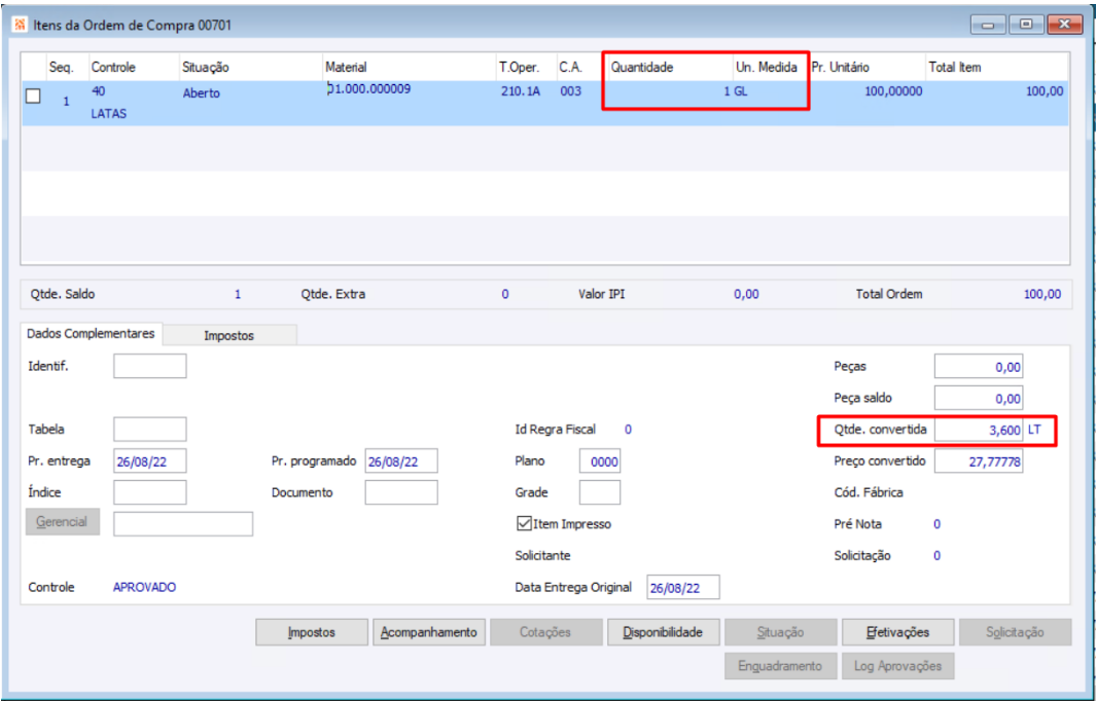This screenshot has width=1096, height=701.
Task: Click the Pr. programado date field
Action: (x=401, y=461)
